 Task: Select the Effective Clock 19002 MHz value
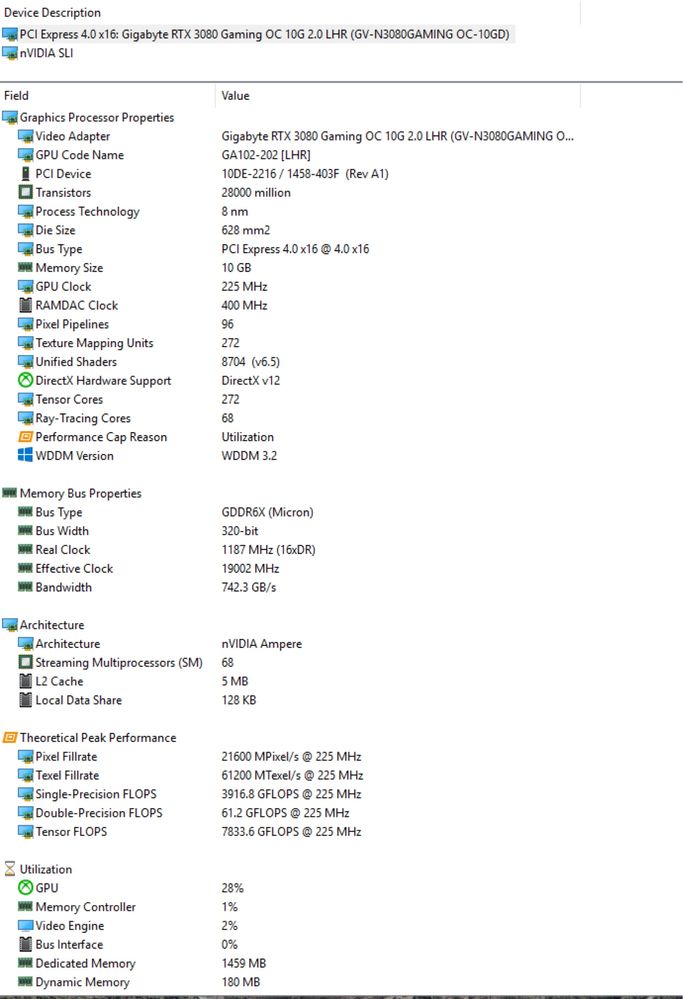250,568
